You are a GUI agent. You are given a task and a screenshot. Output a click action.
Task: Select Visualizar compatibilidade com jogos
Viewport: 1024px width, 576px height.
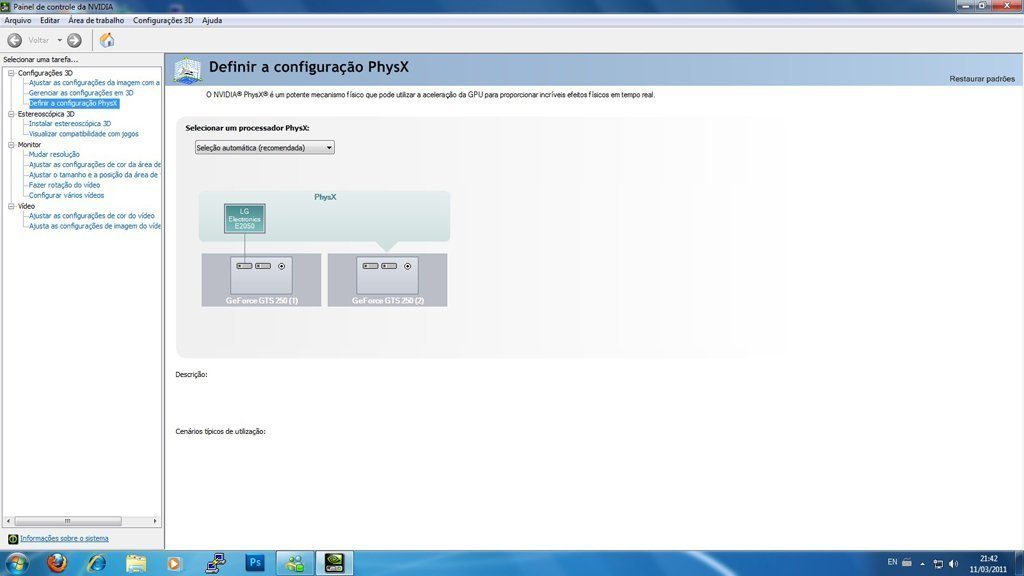[84, 134]
